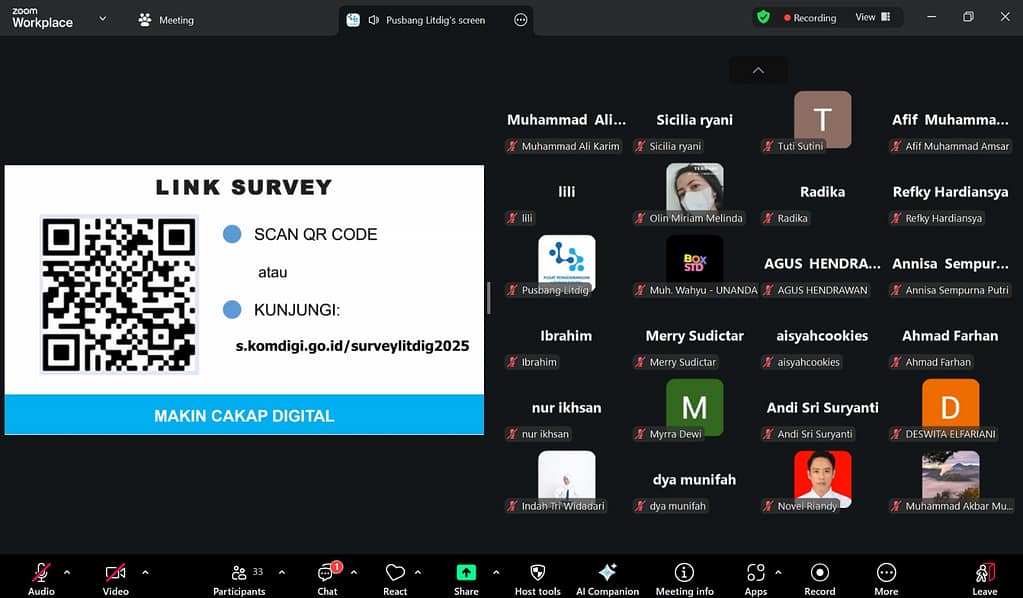Click the Leave meeting button

coord(985,577)
